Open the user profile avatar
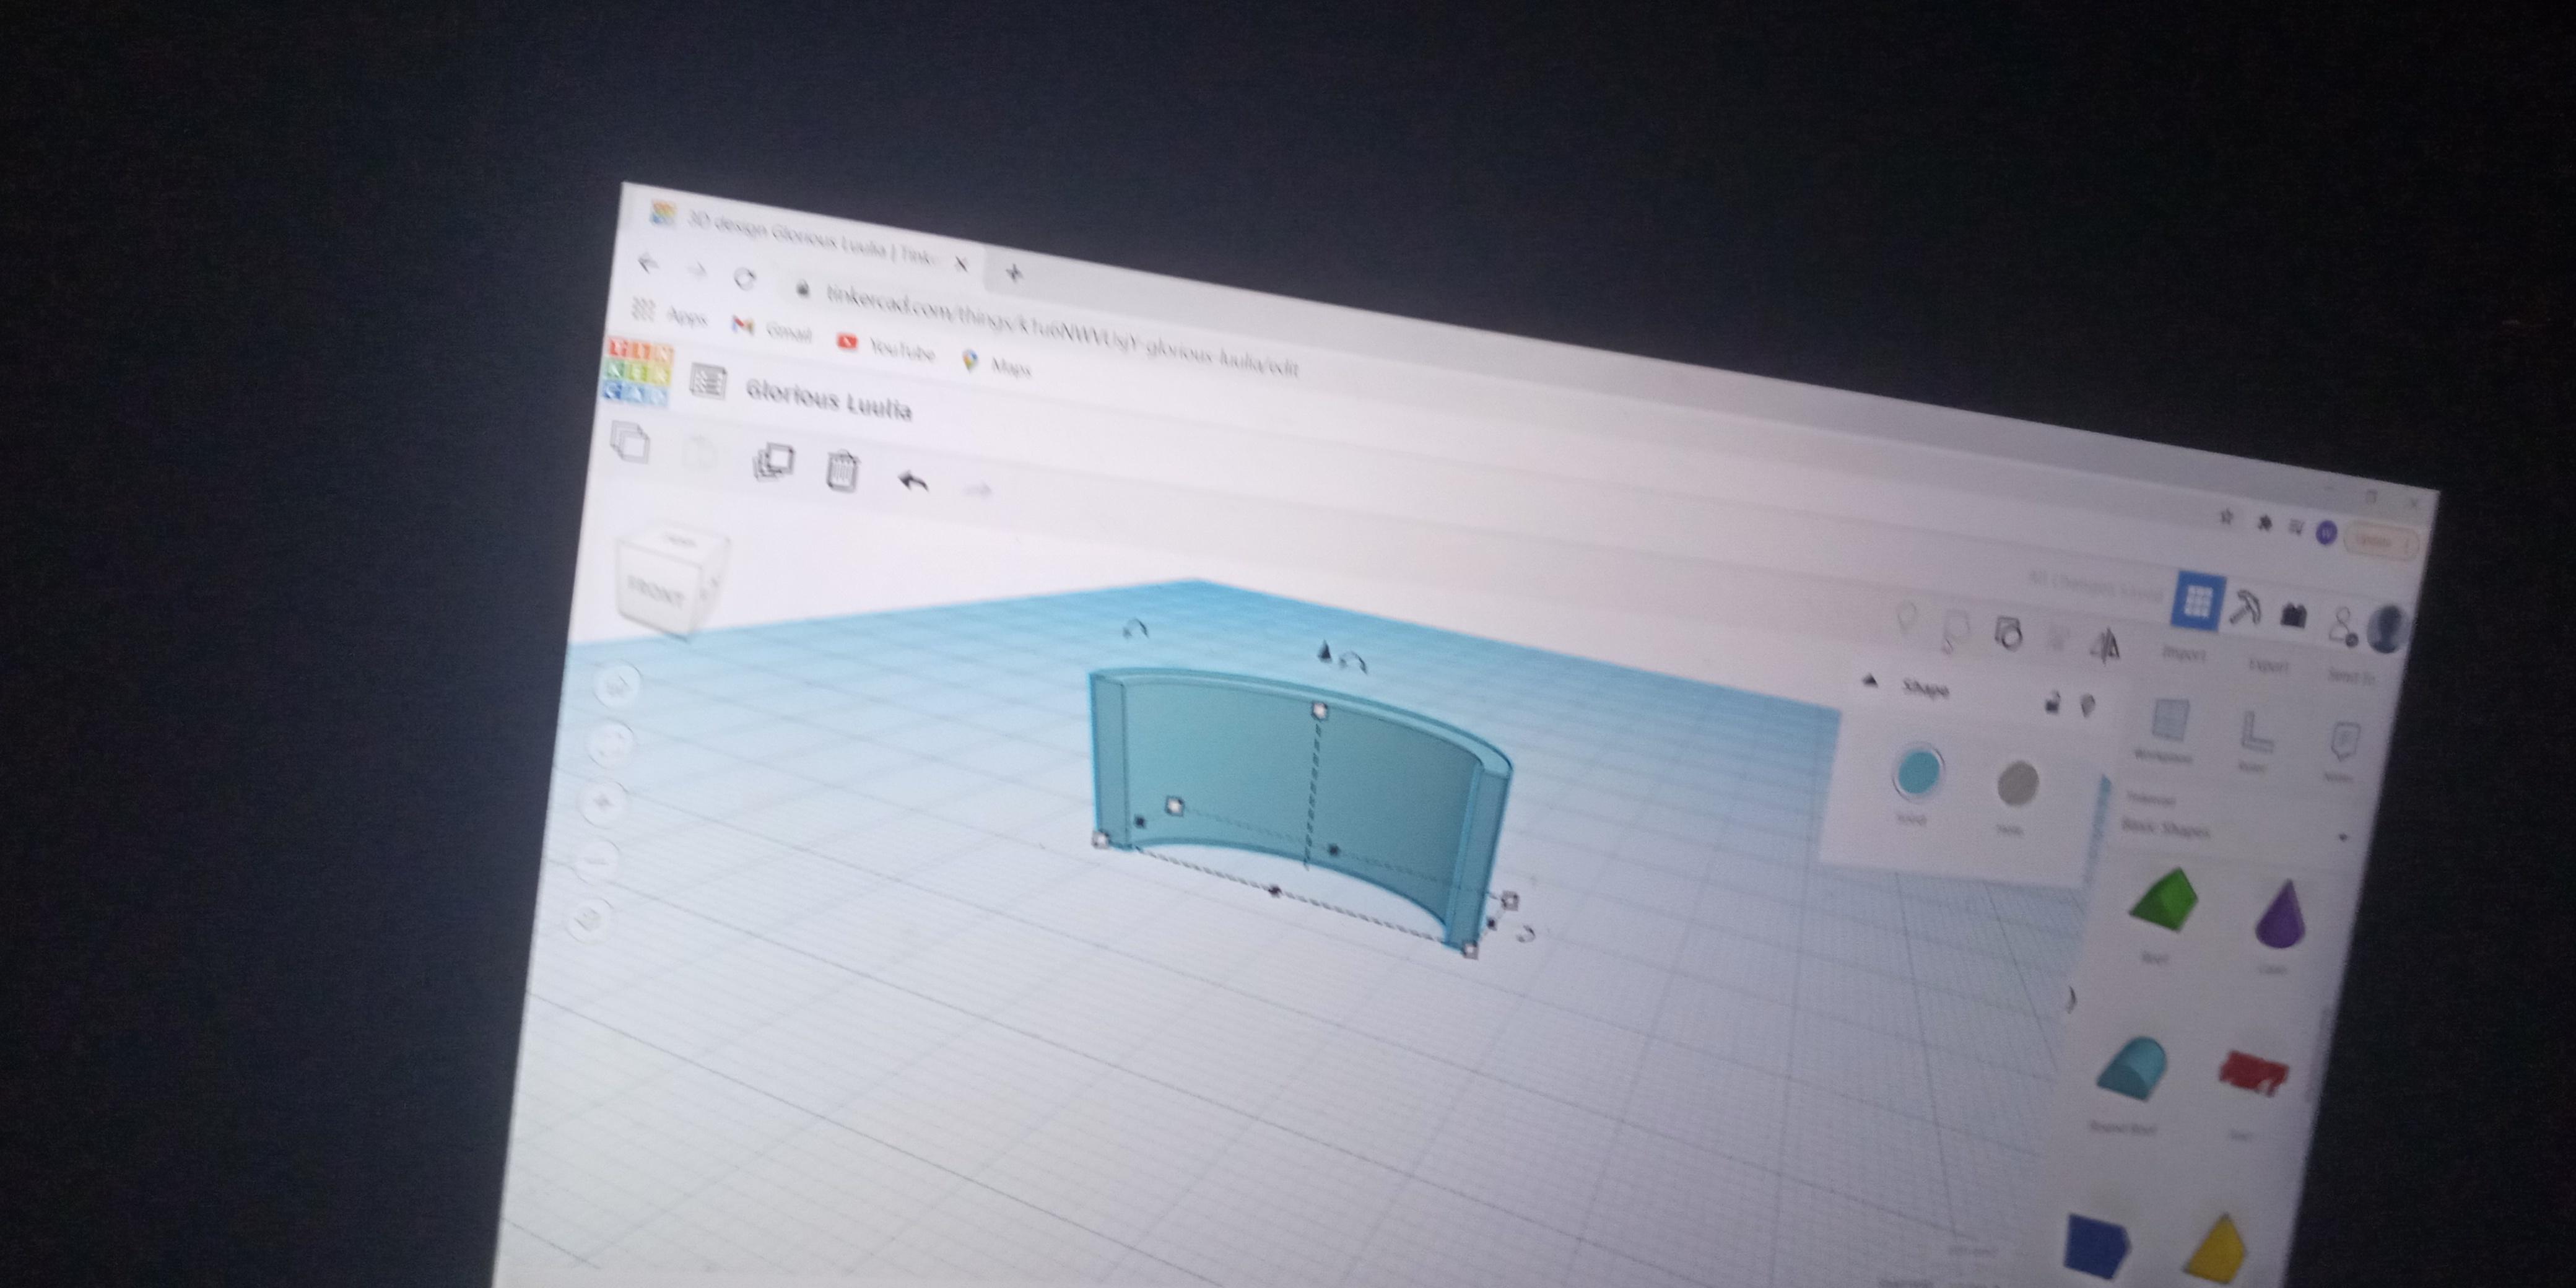This screenshot has height=1288, width=2576. coord(2388,629)
